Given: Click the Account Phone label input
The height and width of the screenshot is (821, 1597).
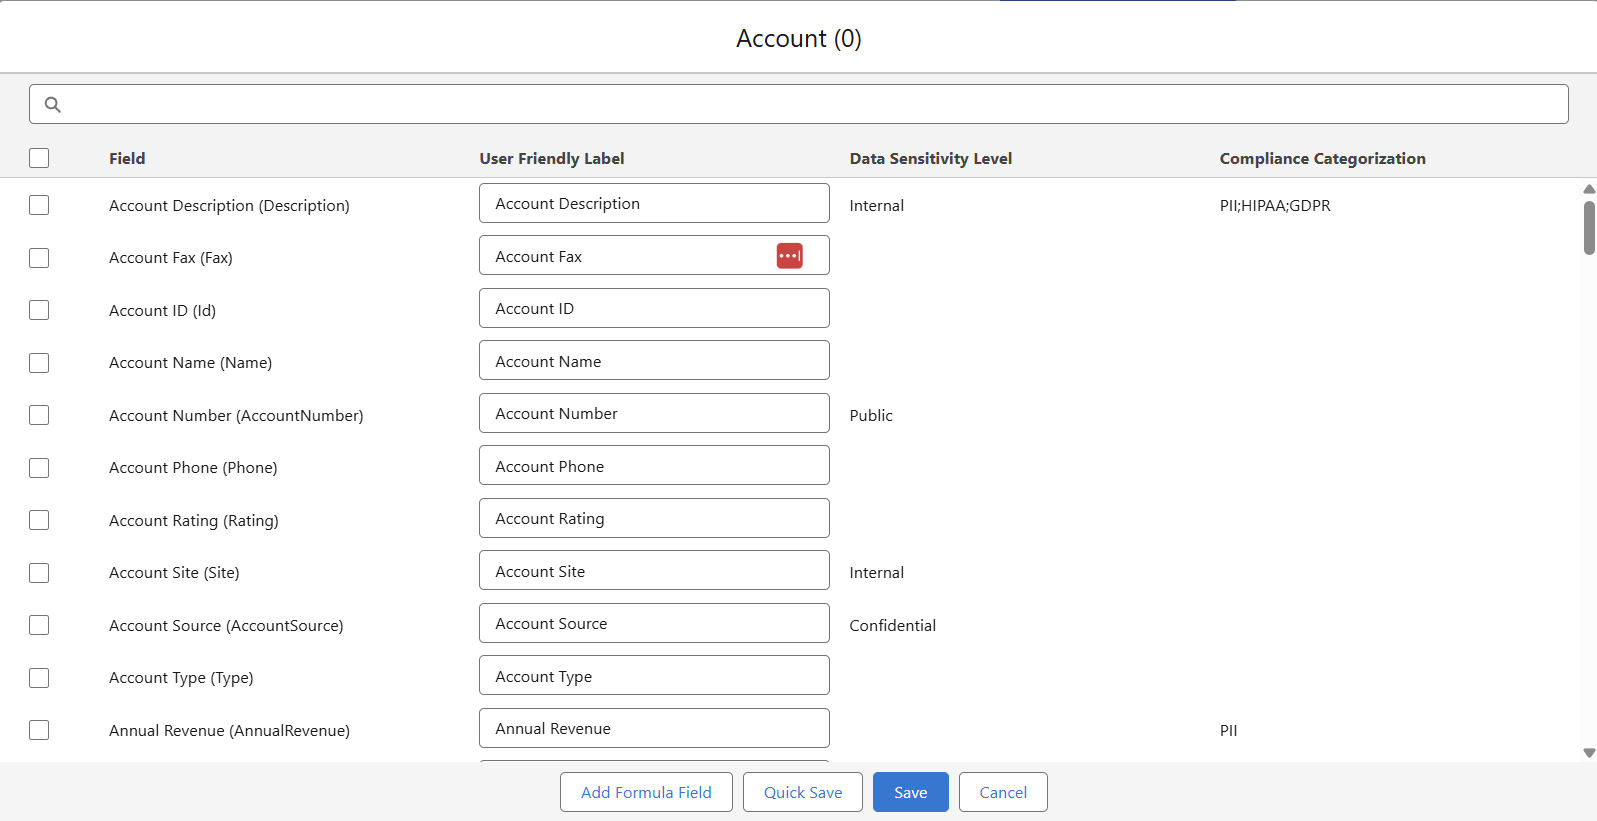Looking at the screenshot, I should 654,466.
